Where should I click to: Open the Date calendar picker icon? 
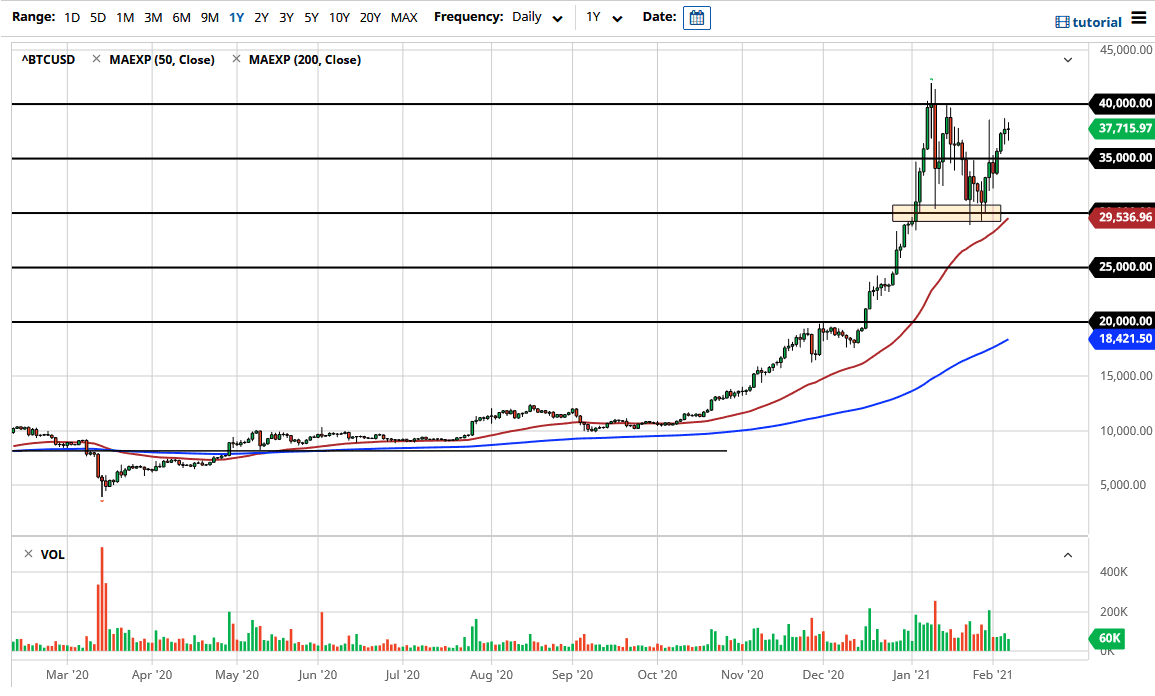(x=696, y=17)
